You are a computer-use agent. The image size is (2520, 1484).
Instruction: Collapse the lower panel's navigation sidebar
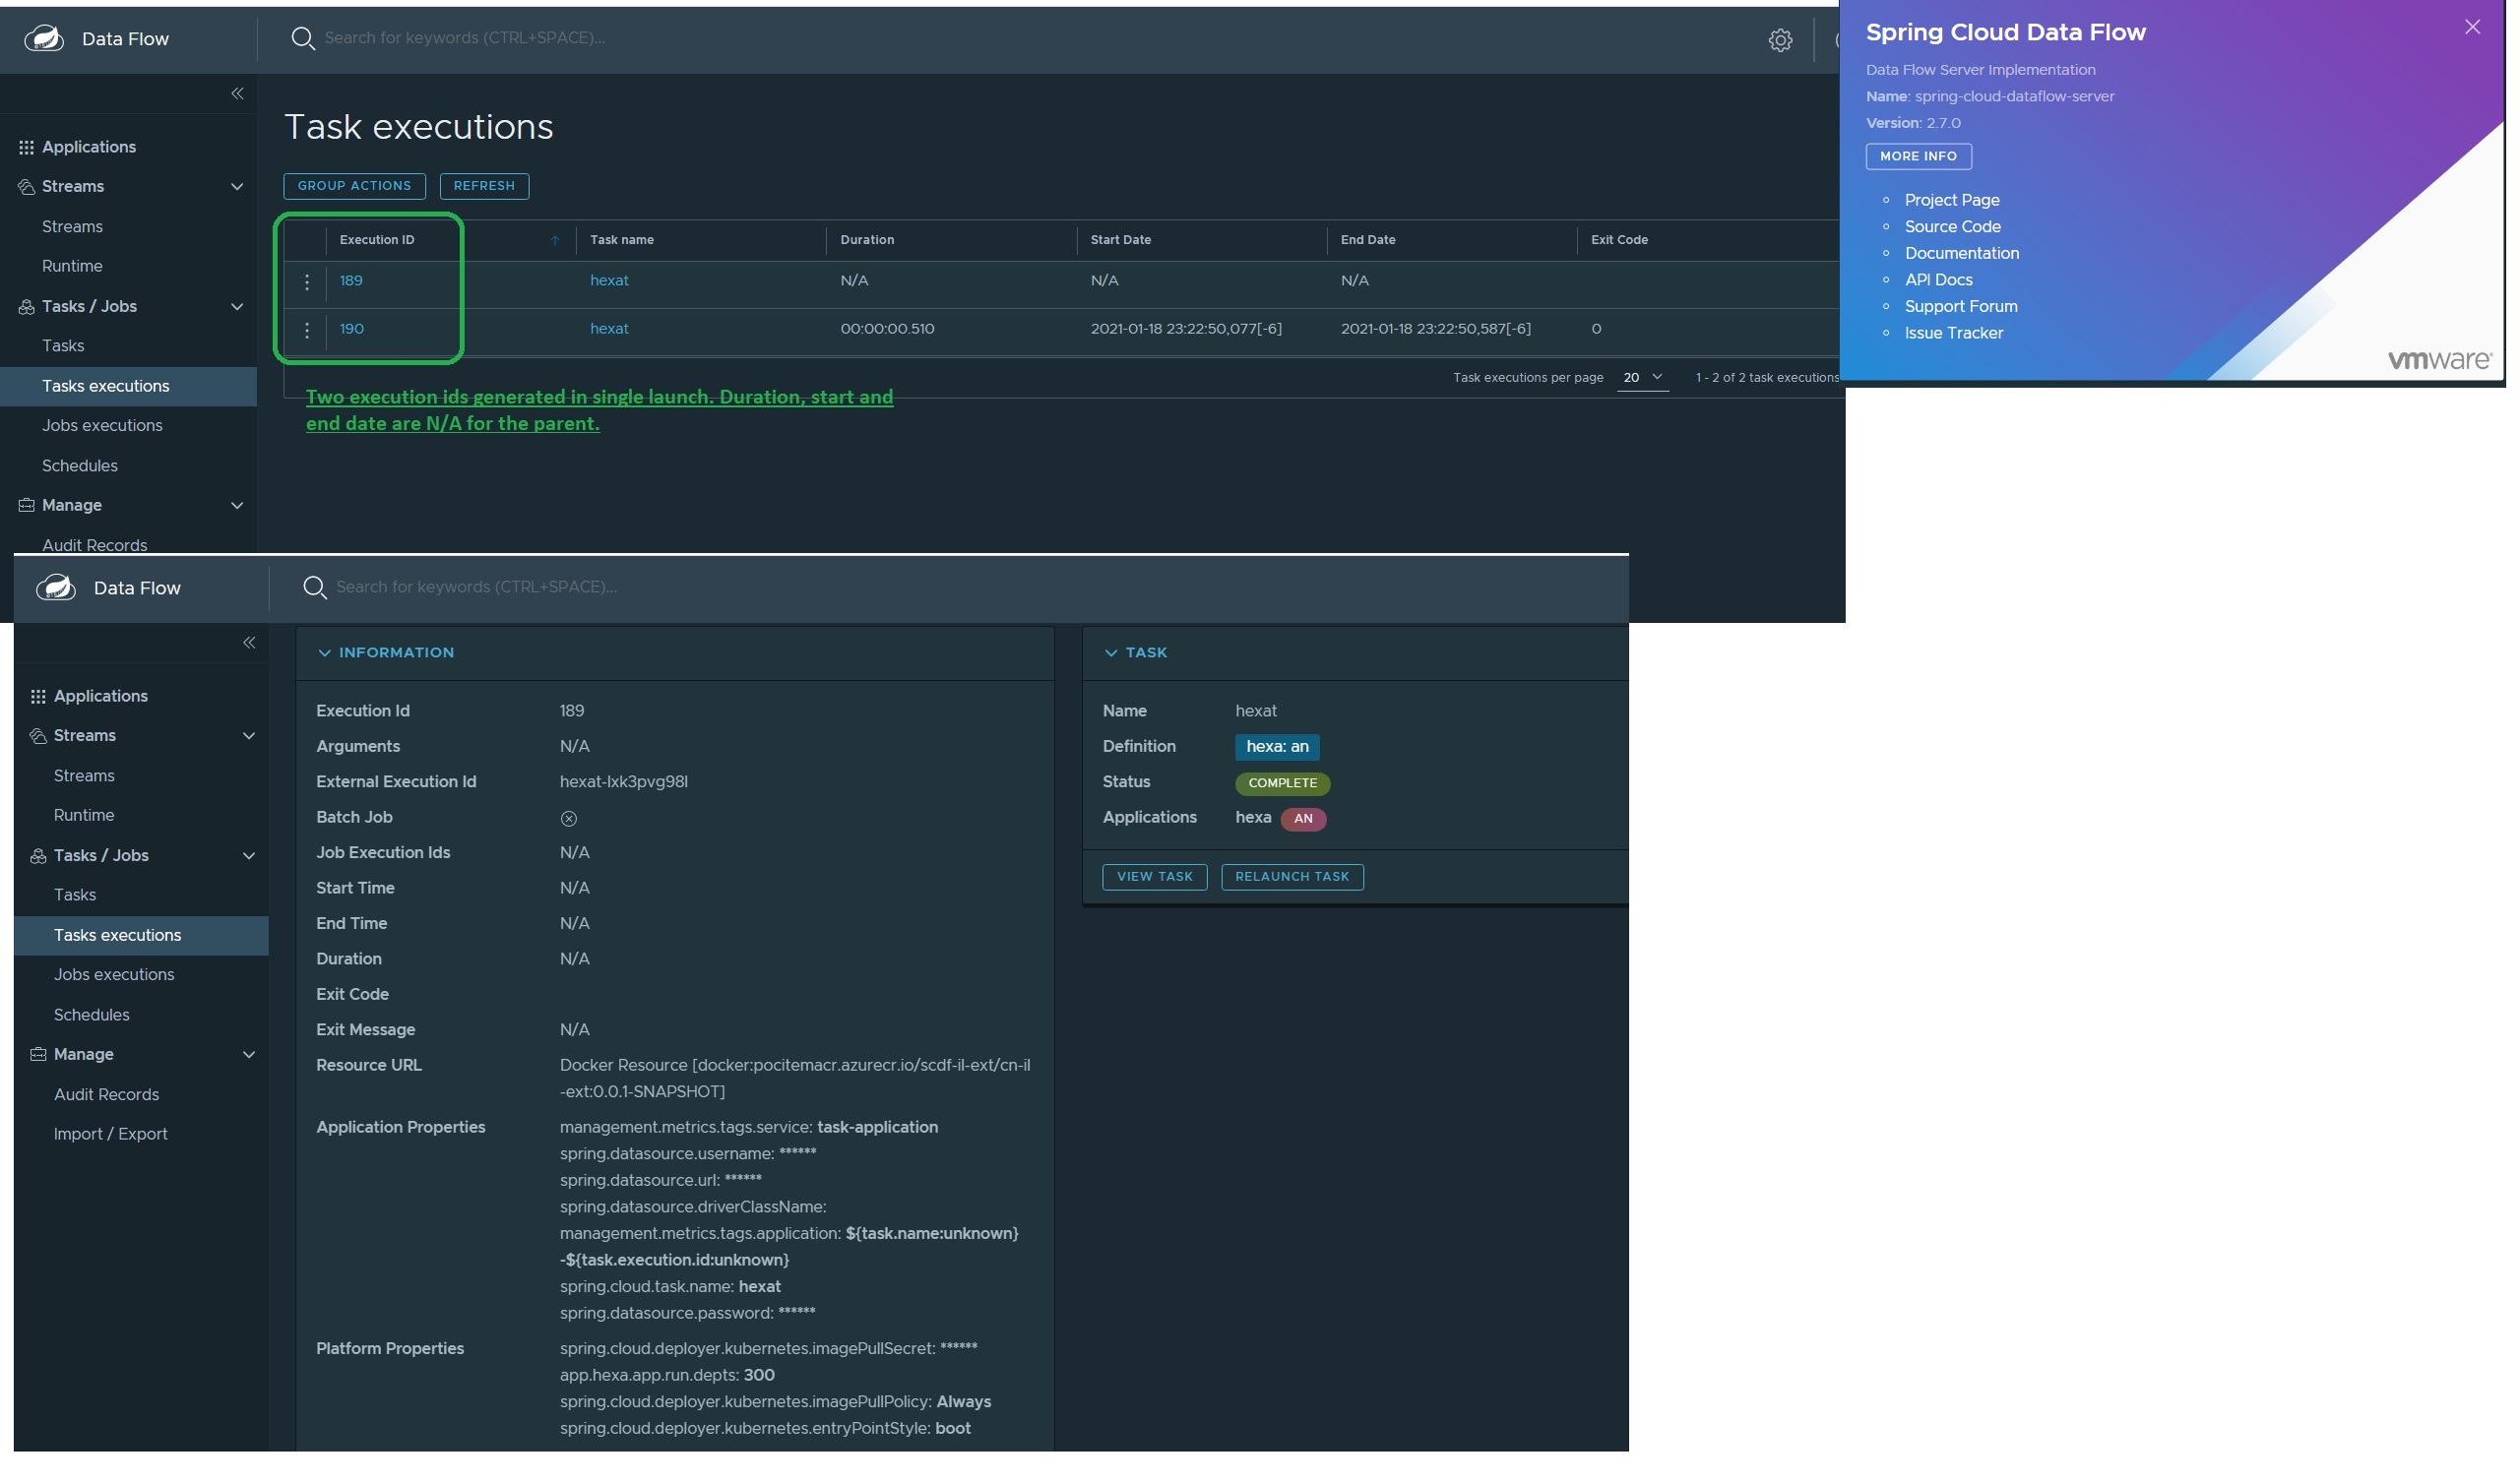point(249,643)
